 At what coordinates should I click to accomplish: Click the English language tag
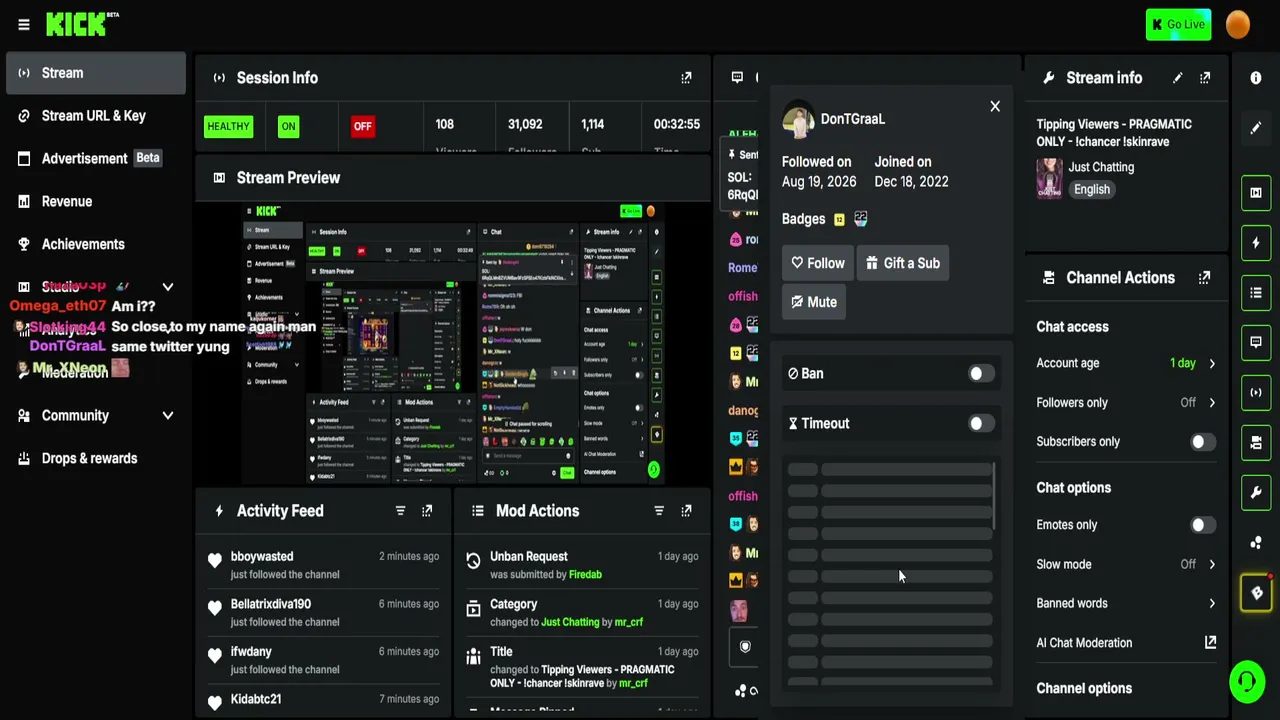tap(1092, 190)
